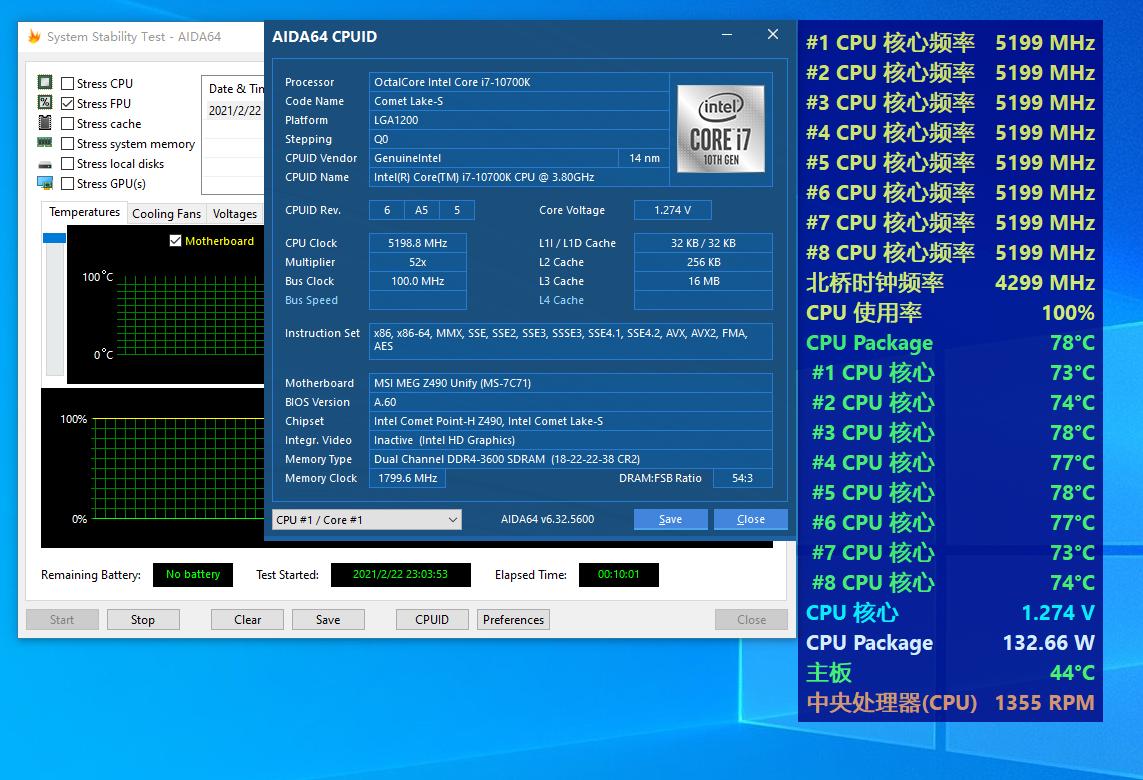This screenshot has width=1143, height=780.
Task: Click the 主板 44°C temperature reading
Action: [950, 673]
